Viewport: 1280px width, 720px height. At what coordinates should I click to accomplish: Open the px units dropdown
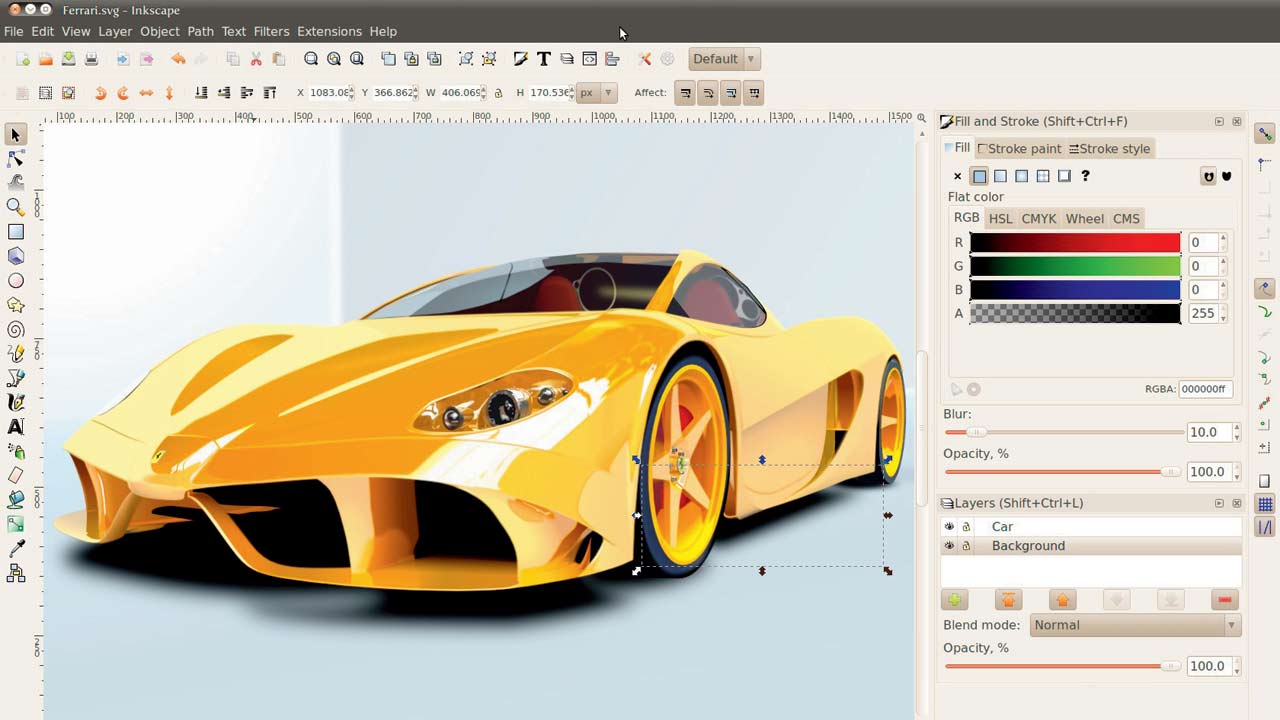(596, 93)
